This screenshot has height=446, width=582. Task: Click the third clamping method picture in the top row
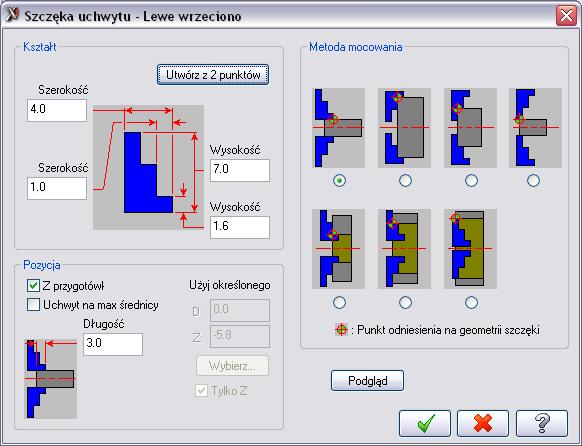pos(470,128)
